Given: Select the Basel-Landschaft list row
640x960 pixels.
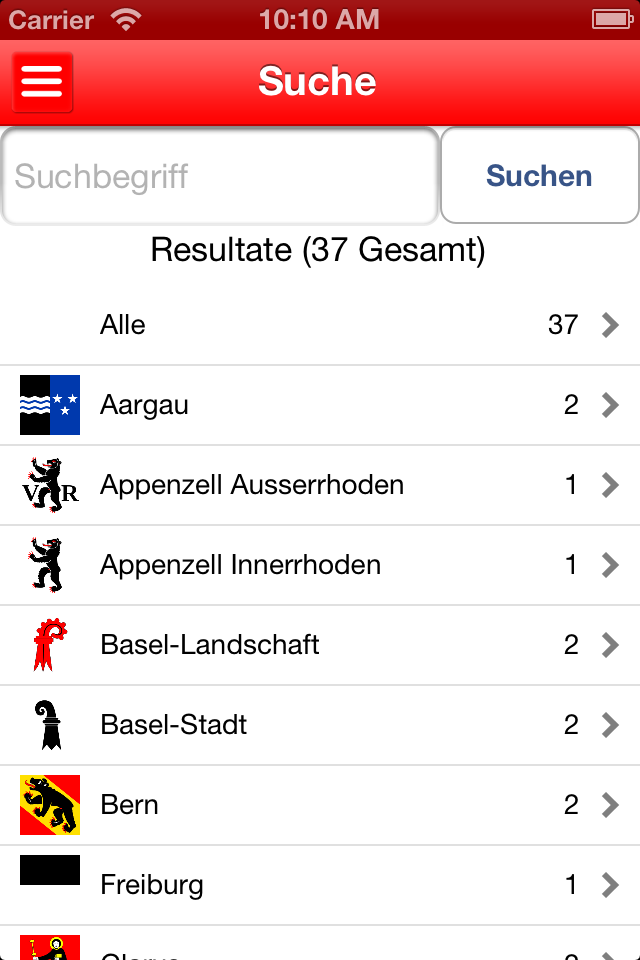Looking at the screenshot, I should tap(300, 644).
